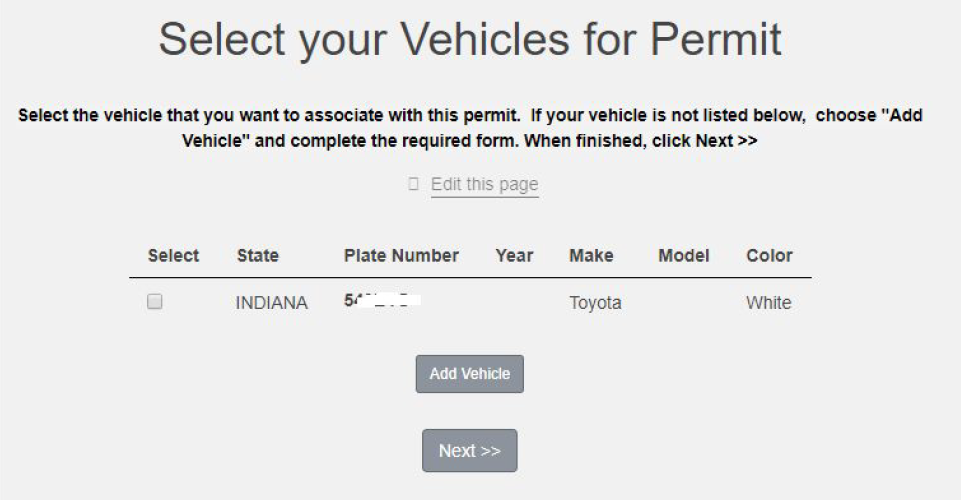Click the partially hidden plate number value
The height and width of the screenshot is (500, 961).
tap(381, 300)
